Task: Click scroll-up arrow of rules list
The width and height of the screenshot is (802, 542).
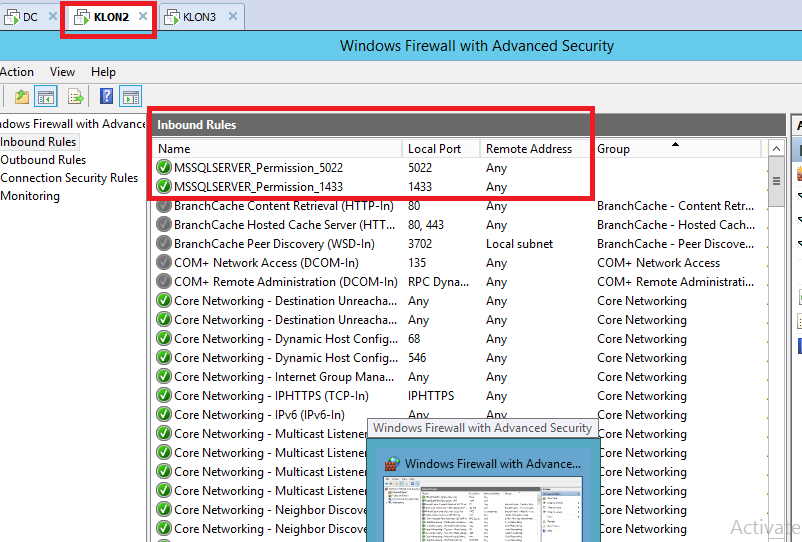Action: point(776,148)
